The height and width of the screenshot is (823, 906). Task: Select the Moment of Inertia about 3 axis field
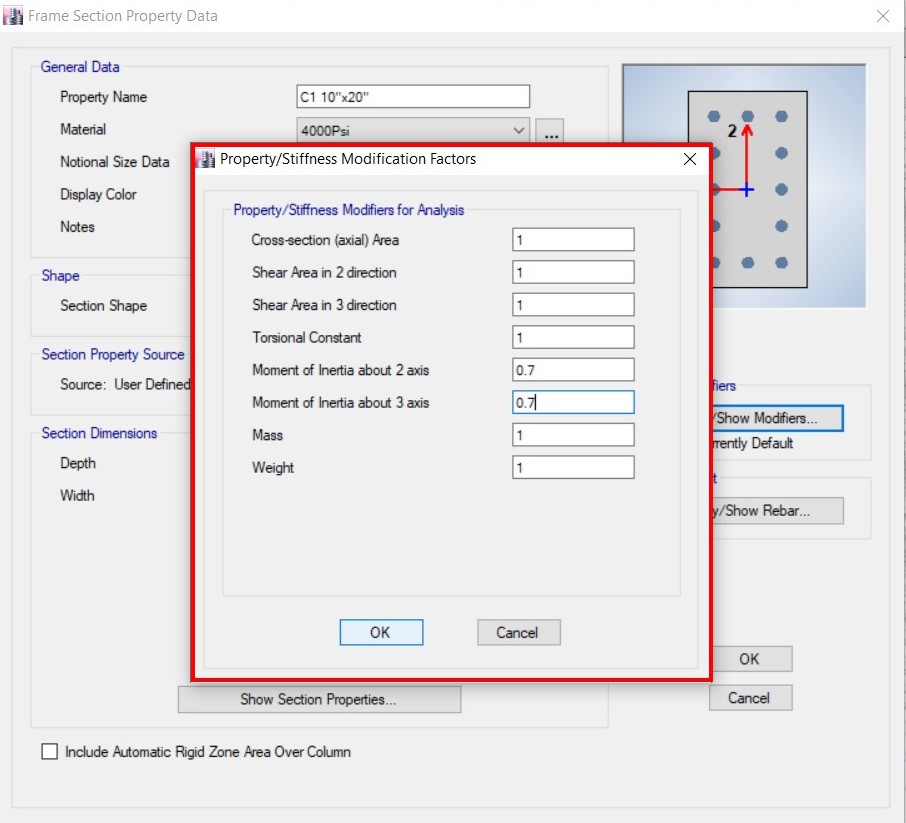572,401
